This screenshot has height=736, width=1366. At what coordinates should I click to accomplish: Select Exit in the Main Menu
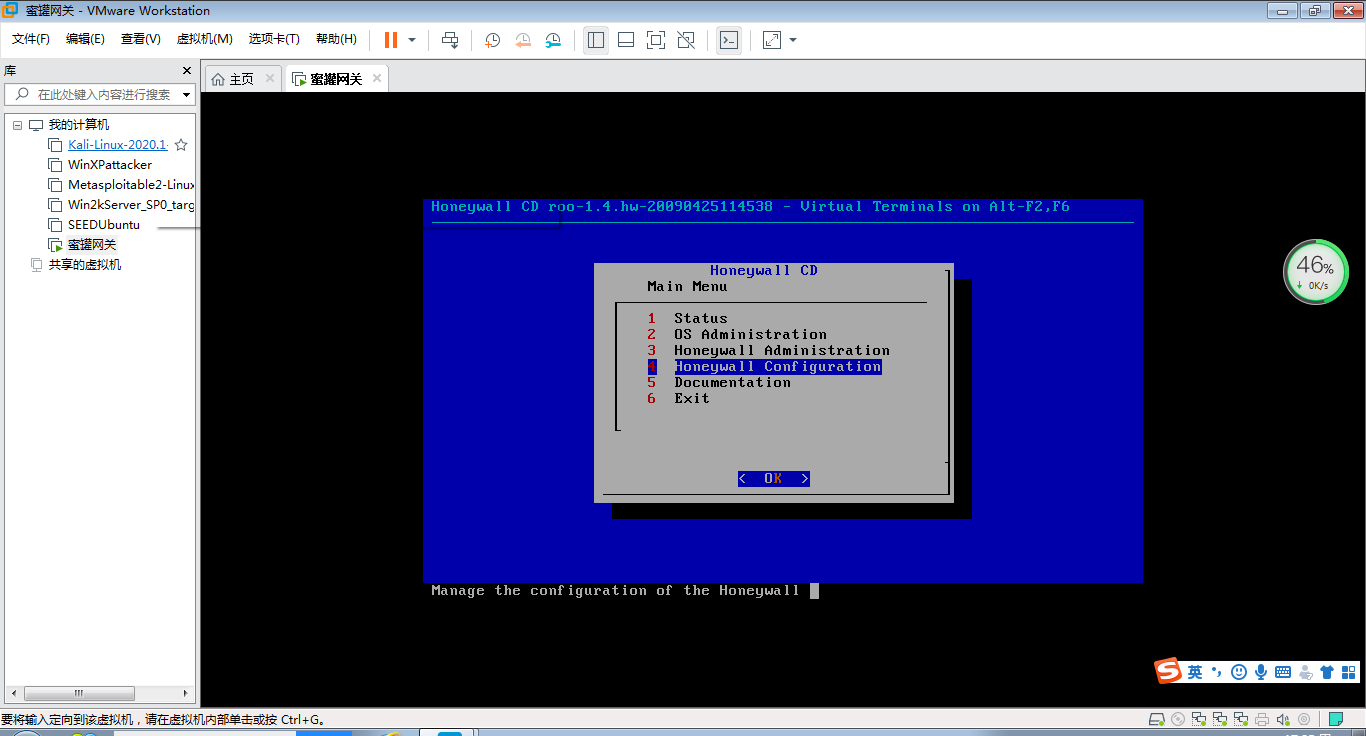692,399
